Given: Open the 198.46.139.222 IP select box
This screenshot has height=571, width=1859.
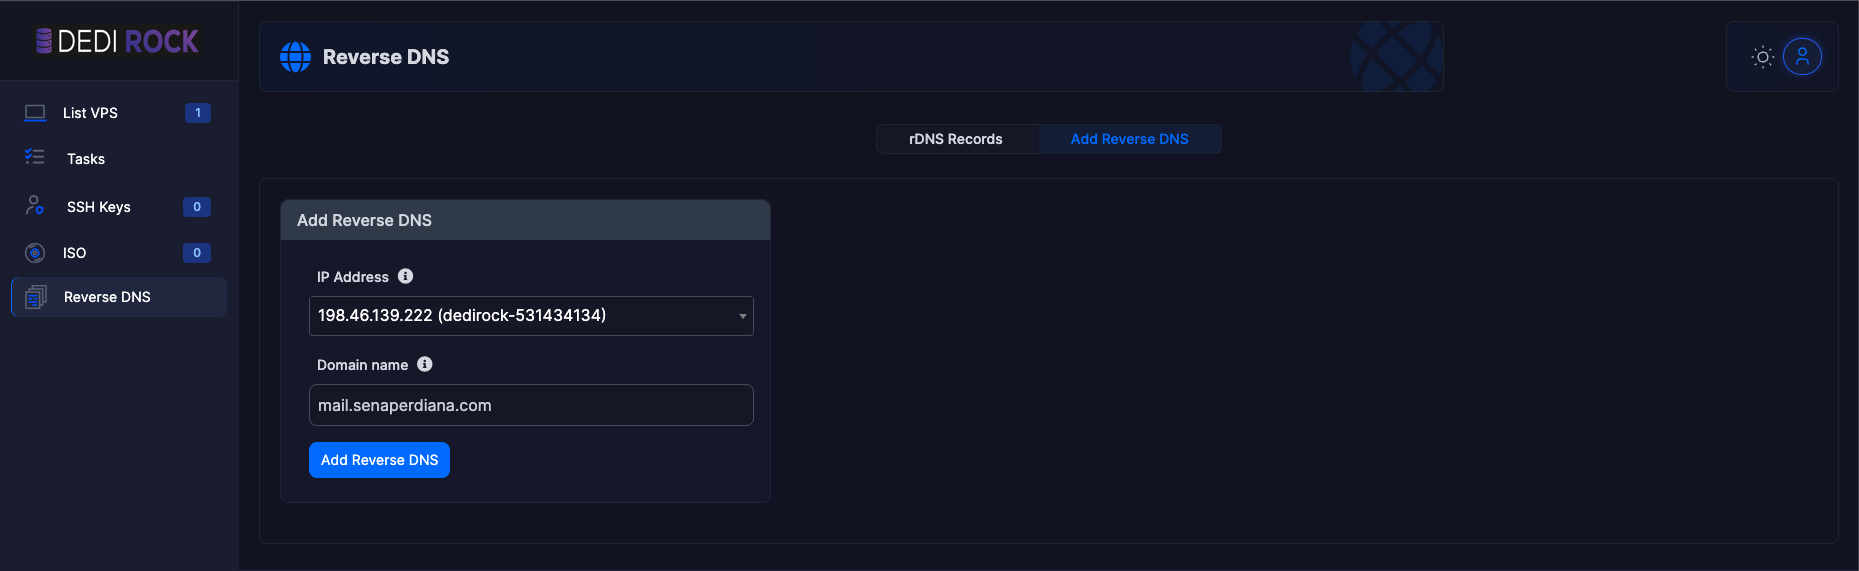Looking at the screenshot, I should [x=531, y=316].
